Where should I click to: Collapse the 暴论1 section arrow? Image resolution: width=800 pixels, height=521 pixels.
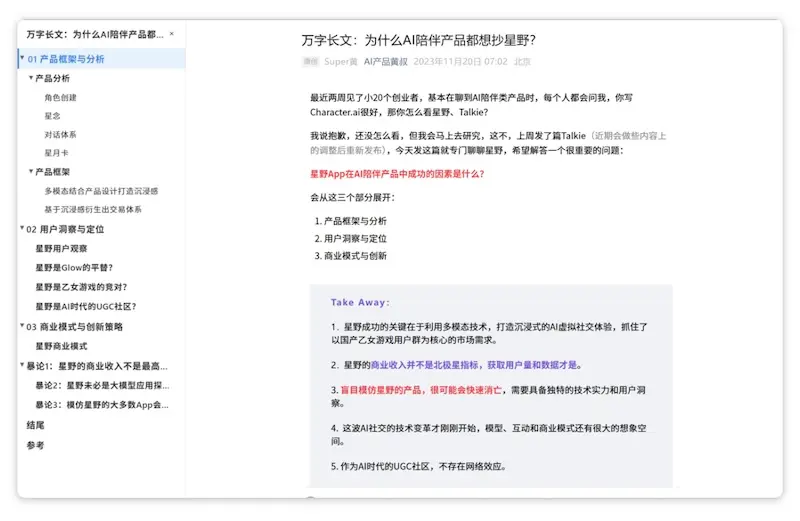22,365
